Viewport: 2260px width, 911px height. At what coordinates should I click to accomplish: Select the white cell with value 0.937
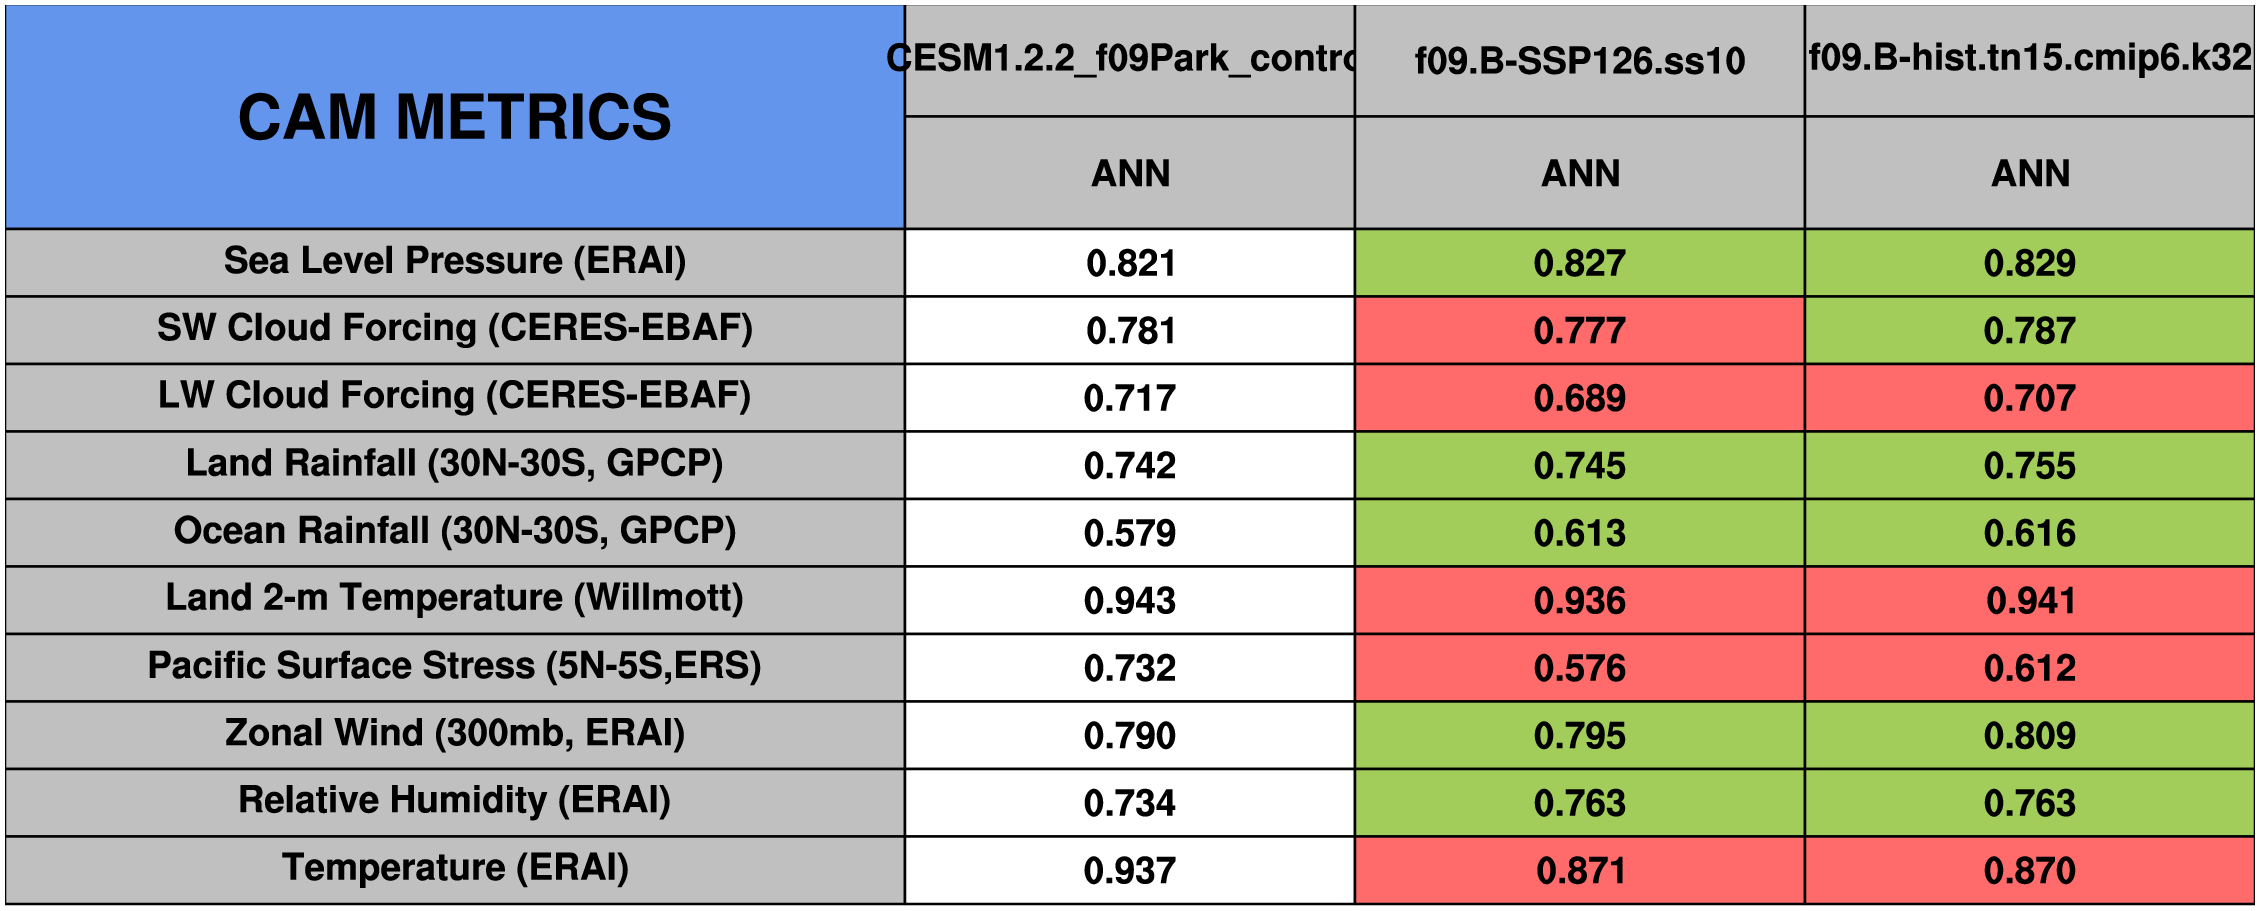[x=1129, y=870]
